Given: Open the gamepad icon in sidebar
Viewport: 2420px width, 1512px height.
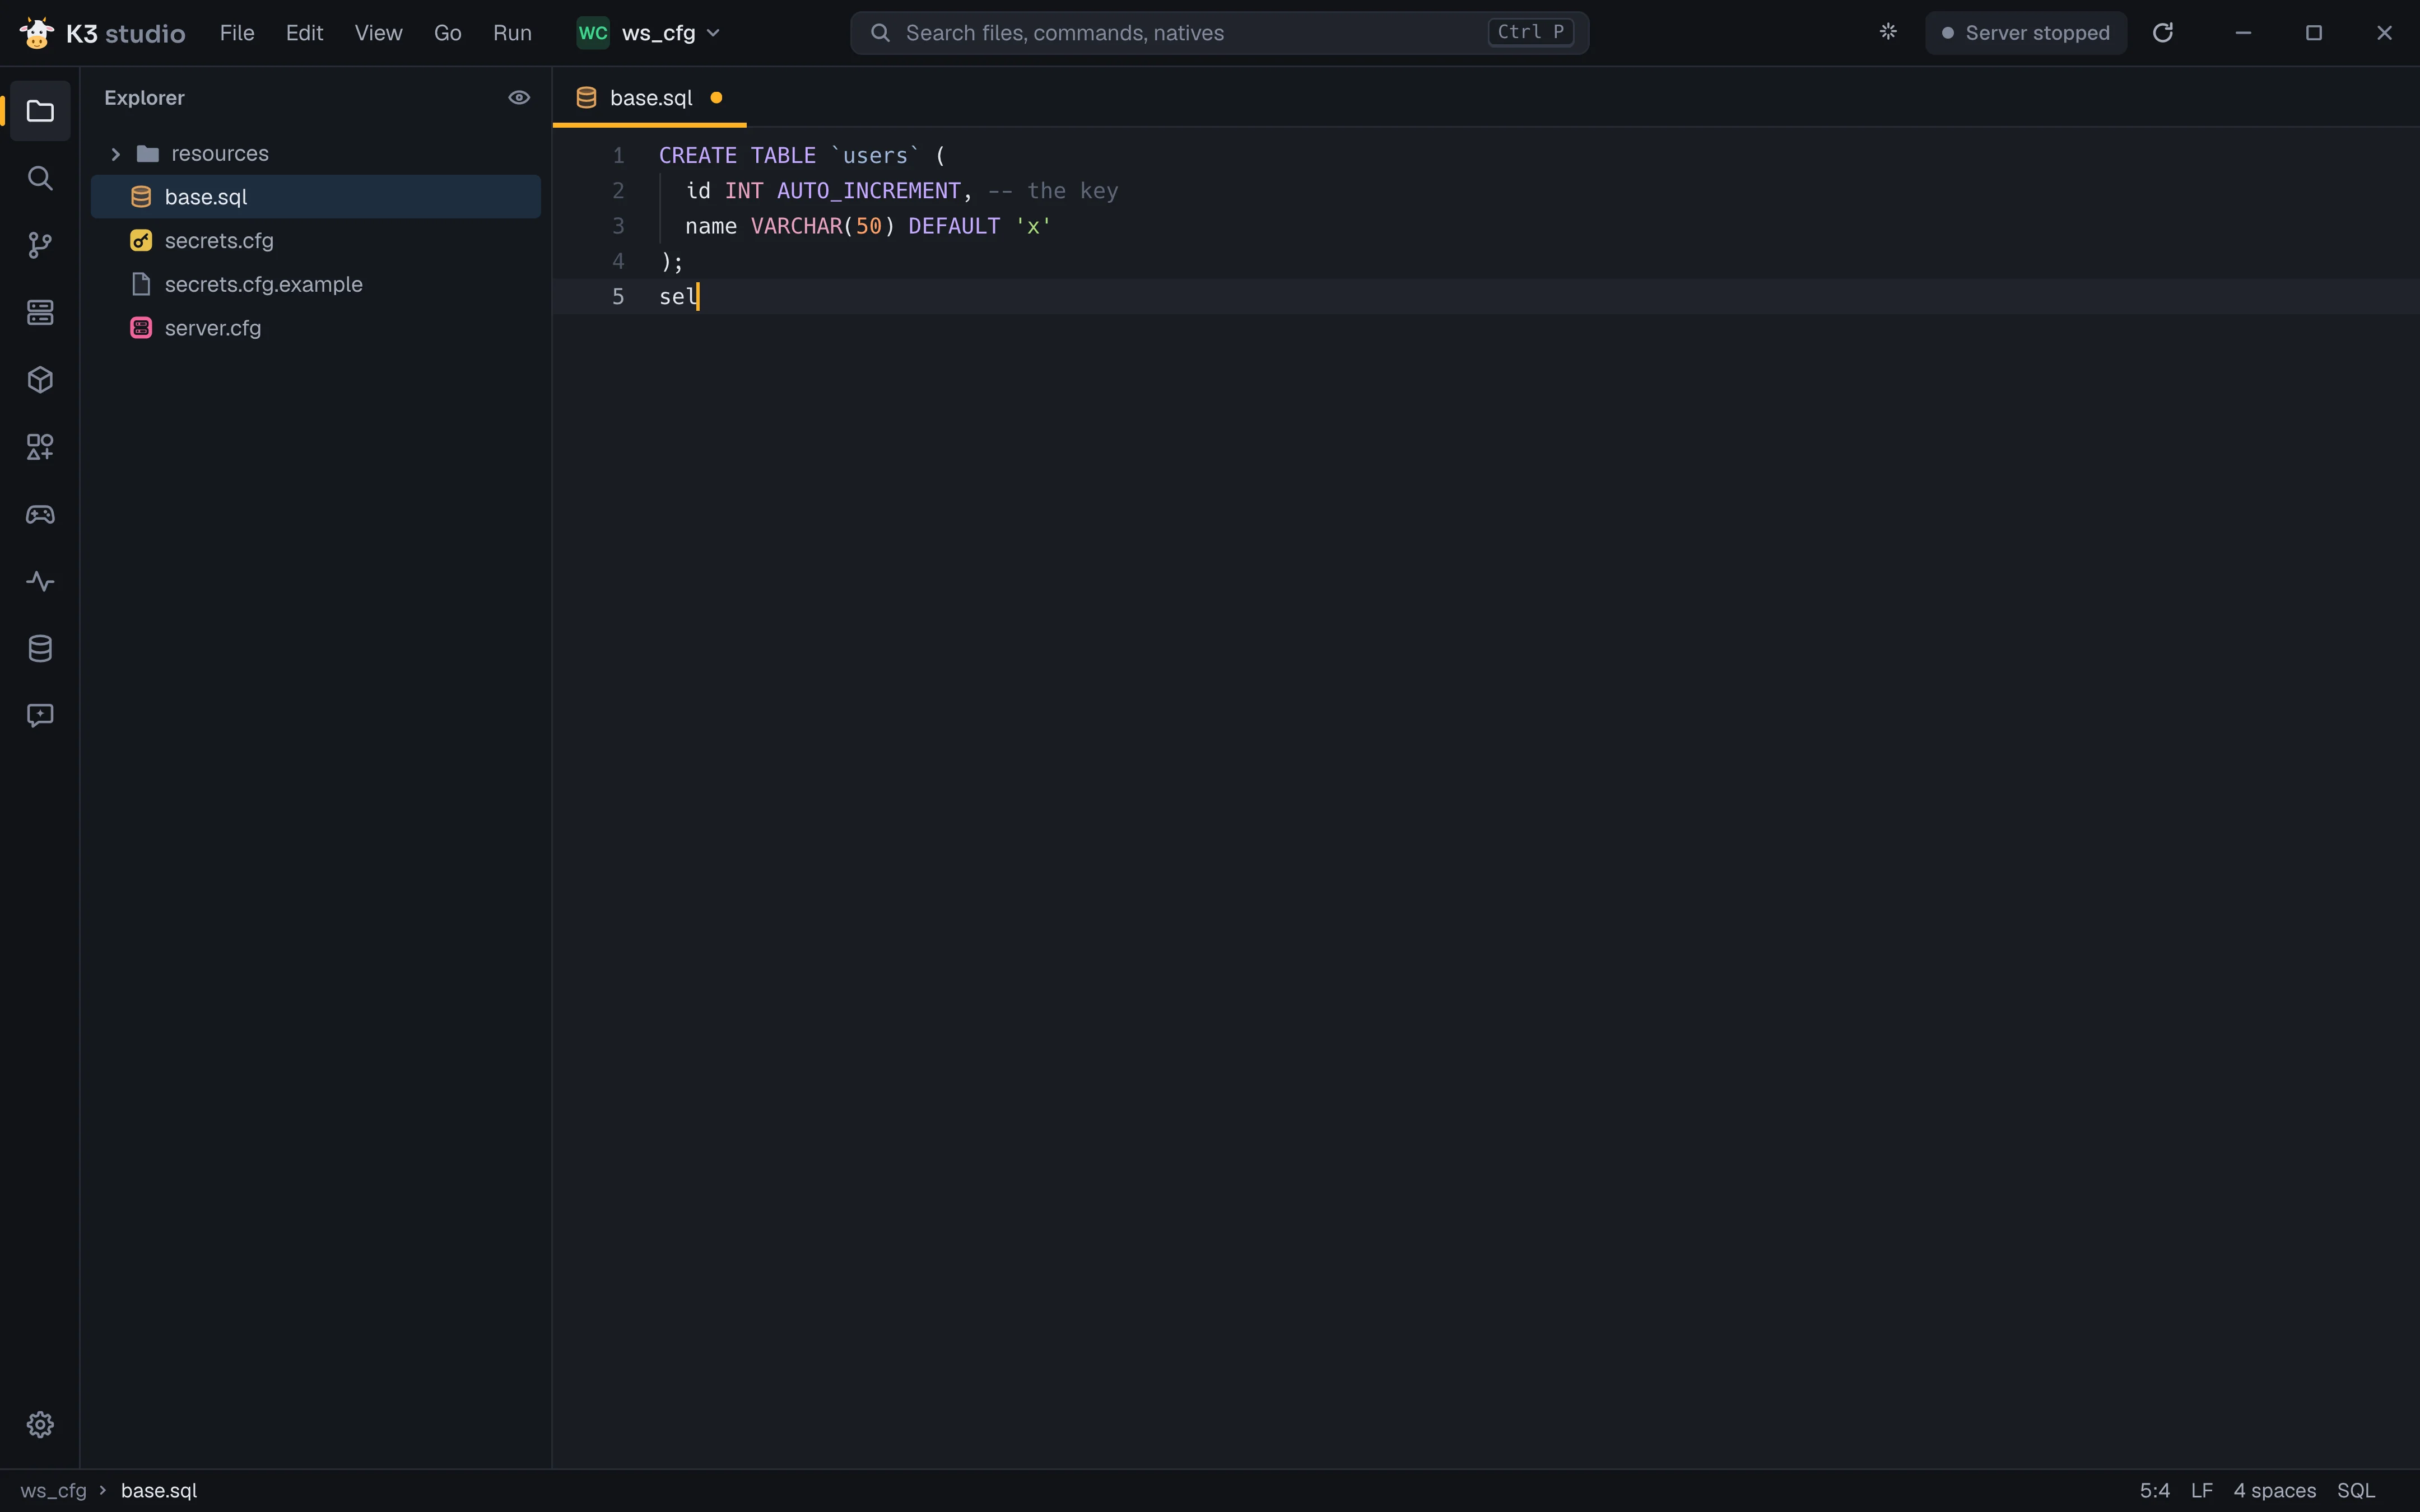Looking at the screenshot, I should 40,514.
